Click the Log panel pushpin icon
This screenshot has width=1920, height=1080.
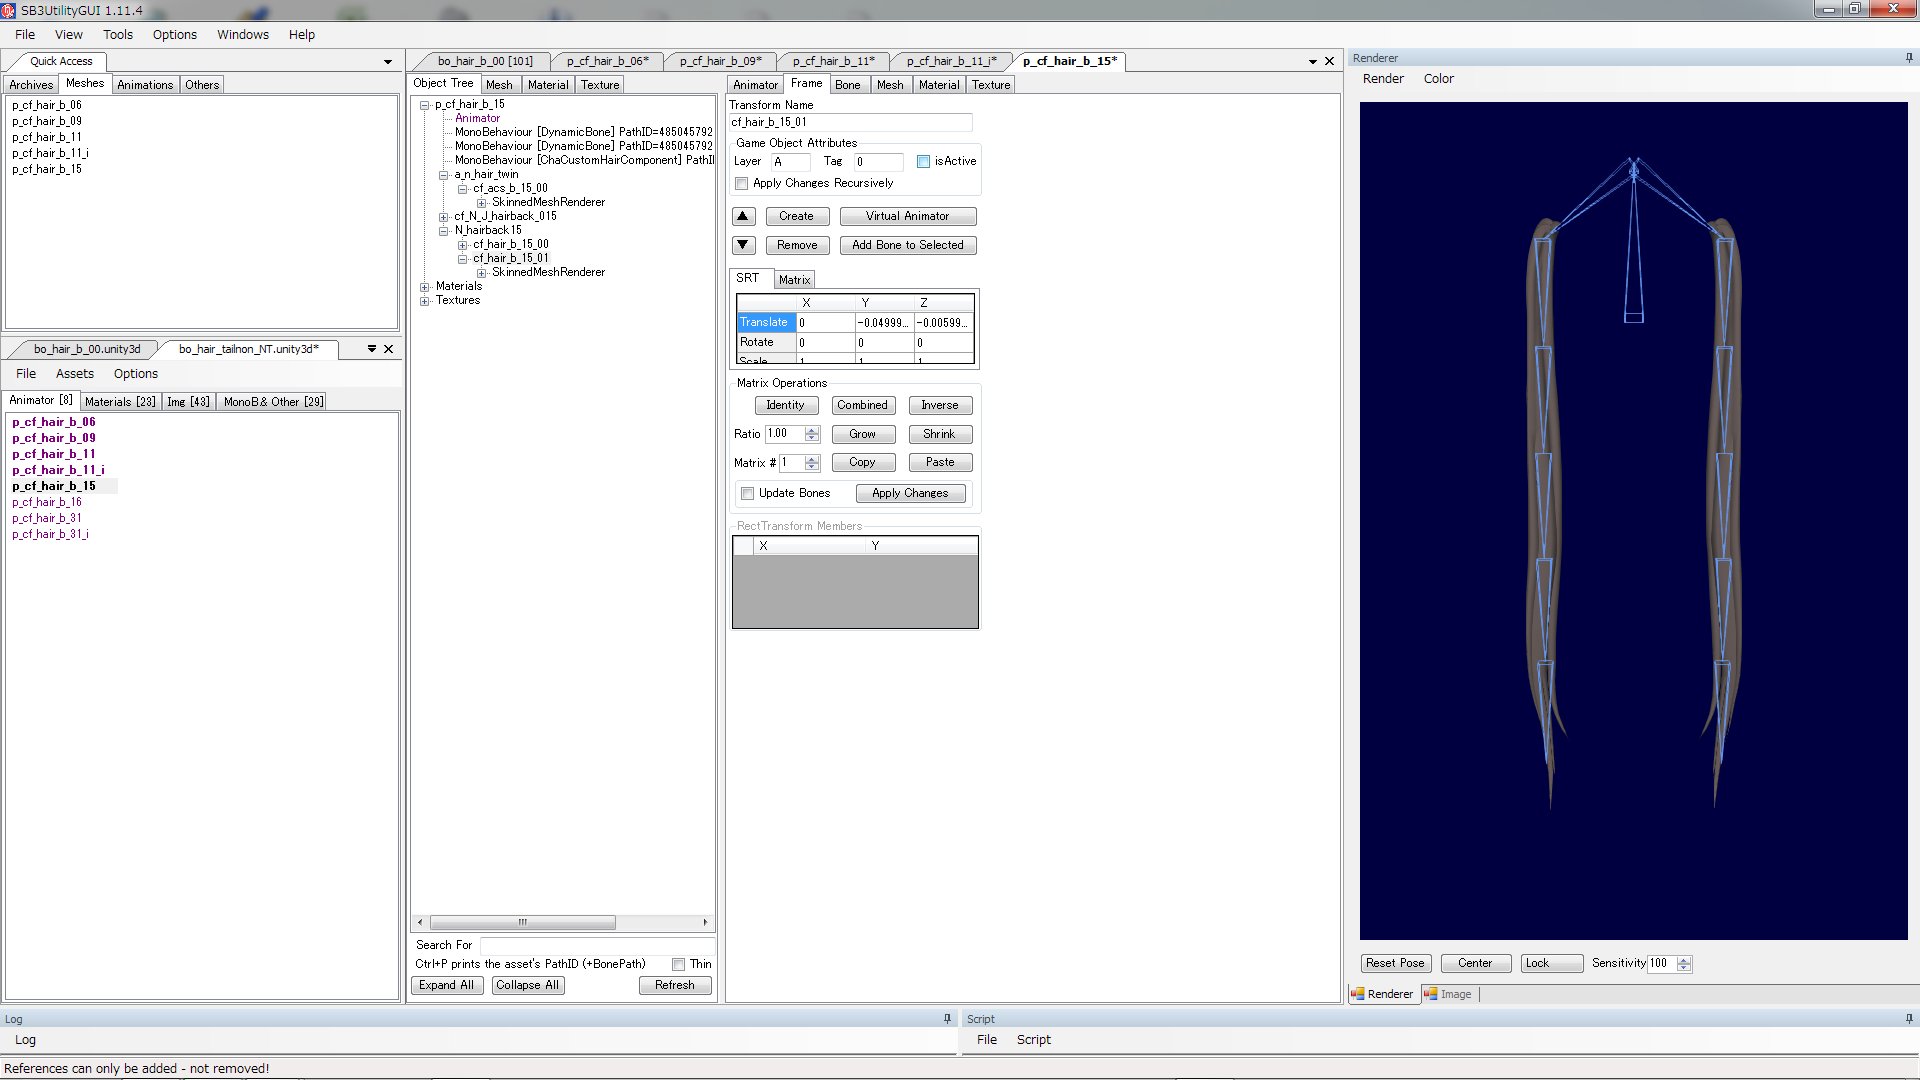tap(947, 1019)
